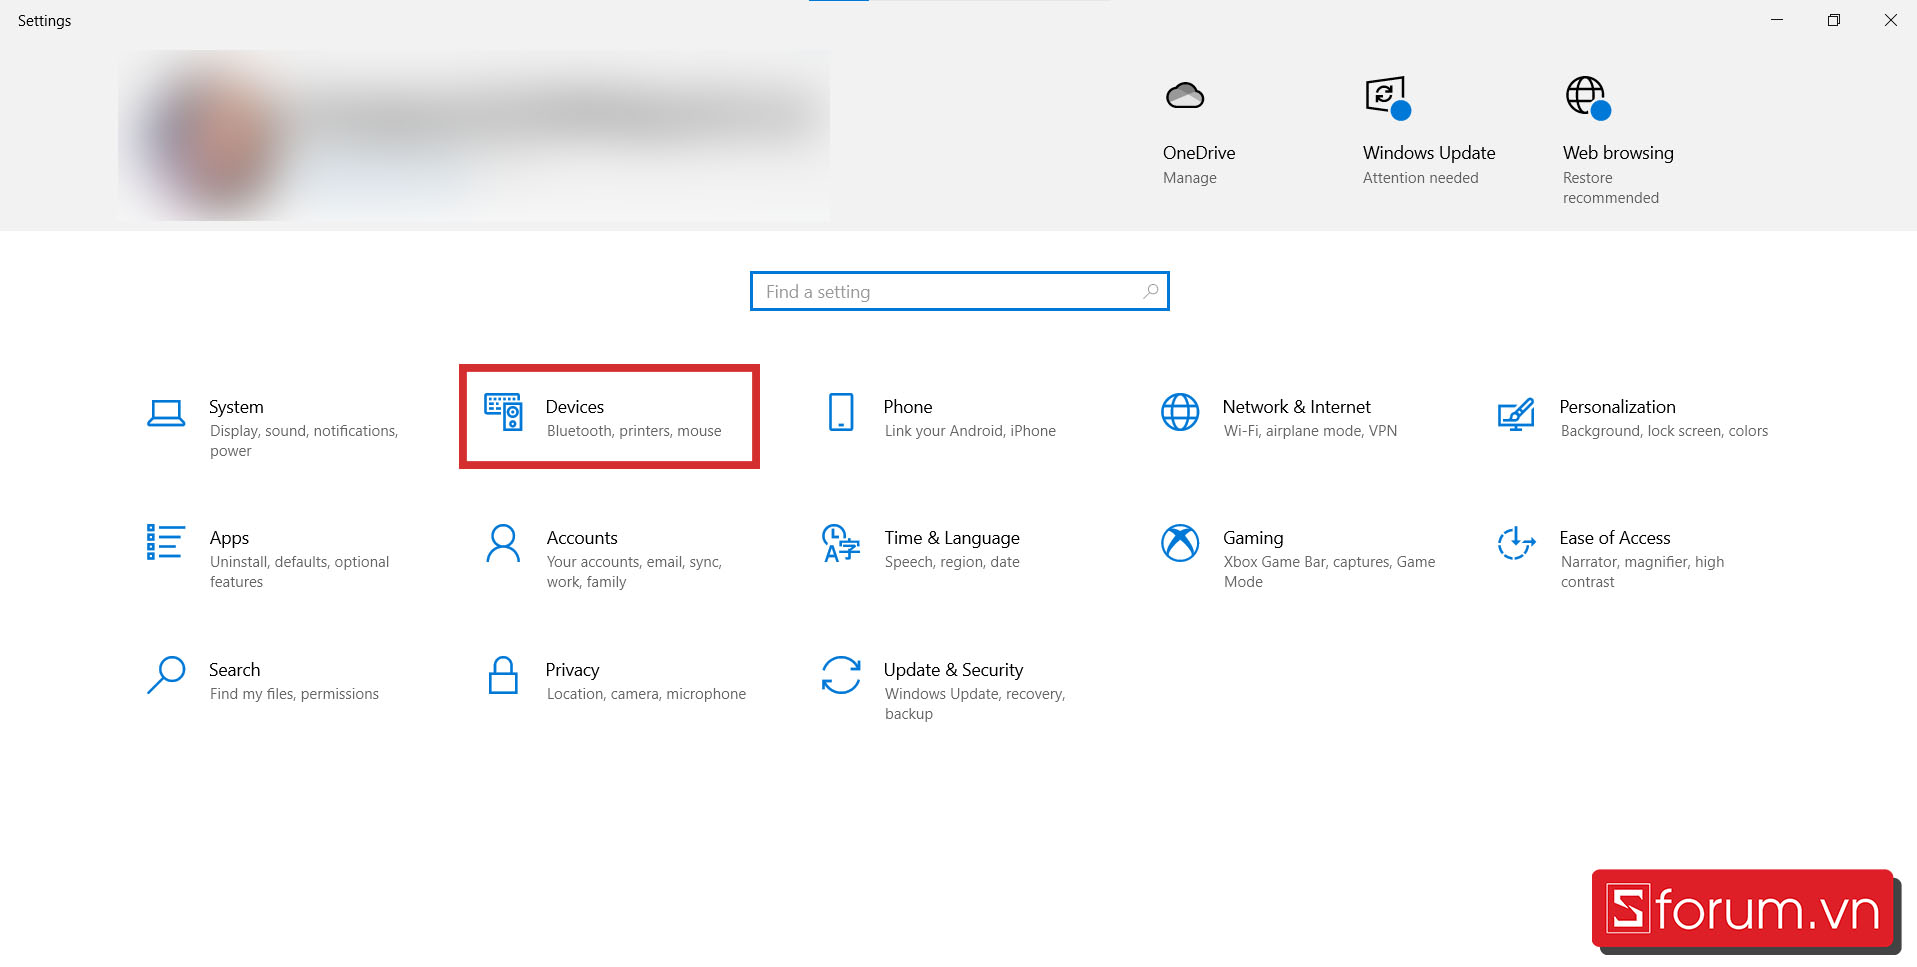Open Phone settings via phone icon
The image size is (1917, 967).
pyautogui.click(x=841, y=412)
